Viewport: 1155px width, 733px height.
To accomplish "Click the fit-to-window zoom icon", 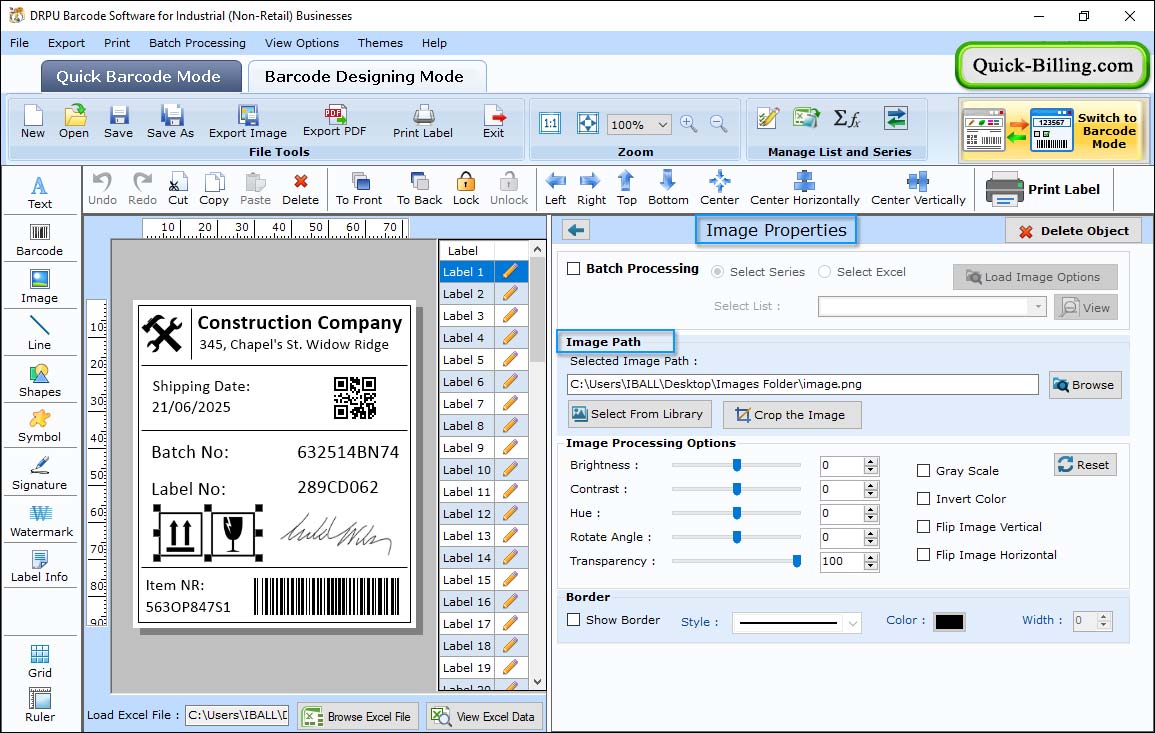I will 588,123.
